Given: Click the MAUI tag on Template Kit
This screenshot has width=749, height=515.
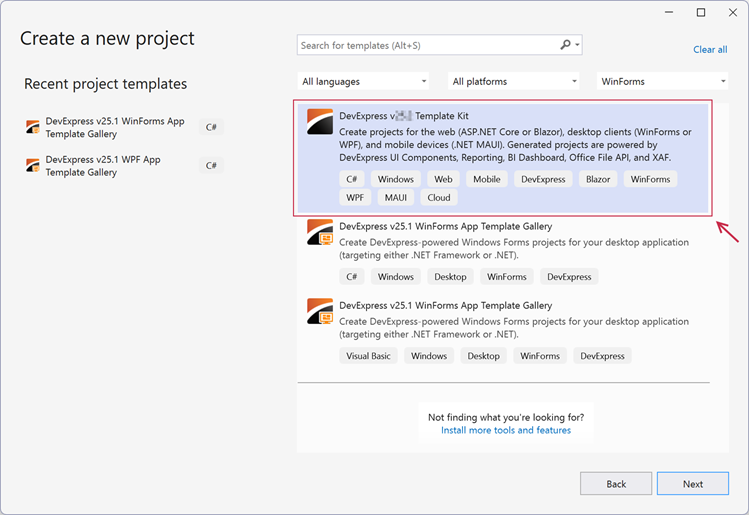Looking at the screenshot, I should tap(396, 197).
